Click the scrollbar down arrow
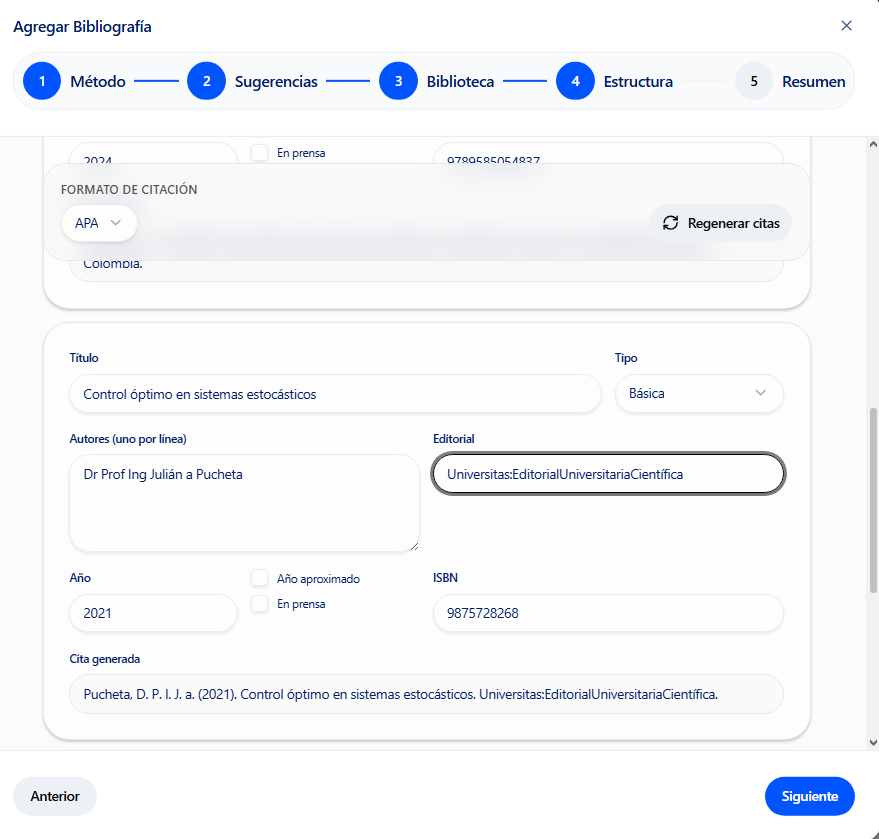 coord(871,742)
